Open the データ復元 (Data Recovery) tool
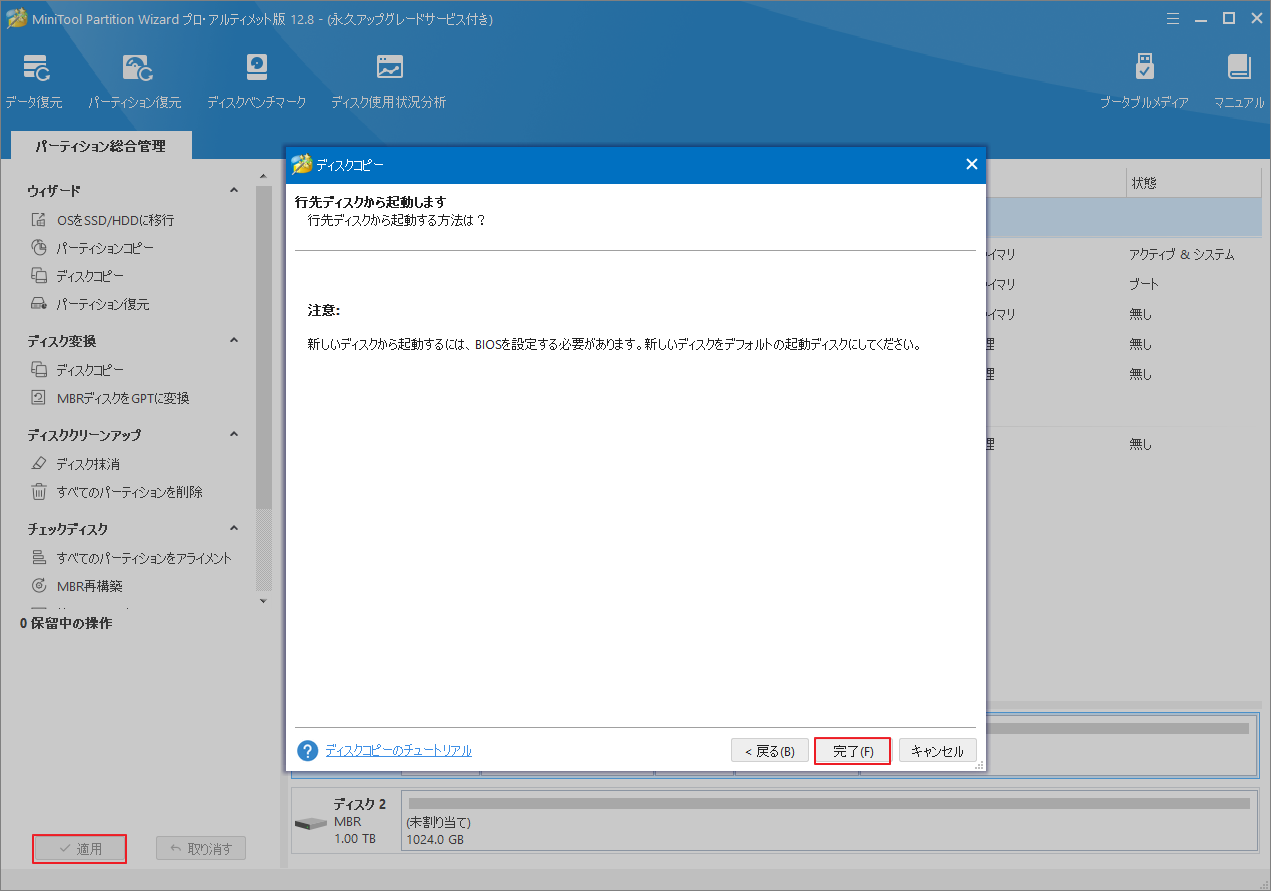 click(35, 78)
